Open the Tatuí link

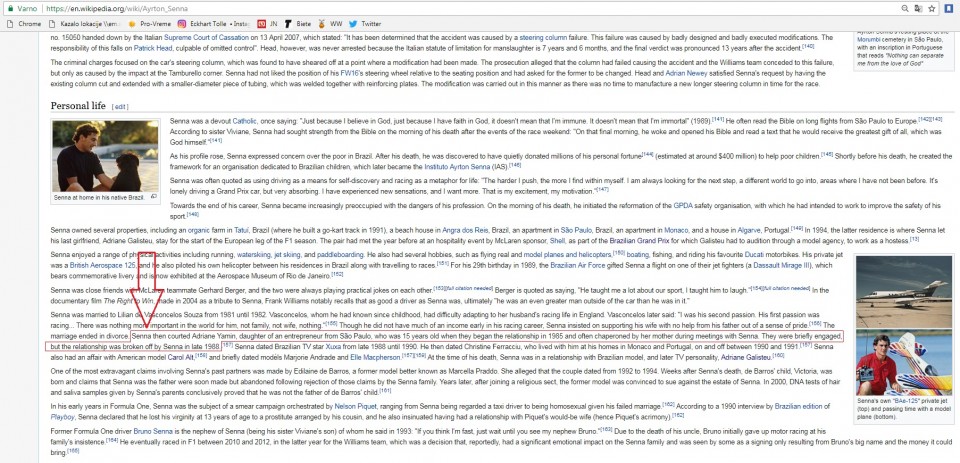pyautogui.click(x=241, y=230)
